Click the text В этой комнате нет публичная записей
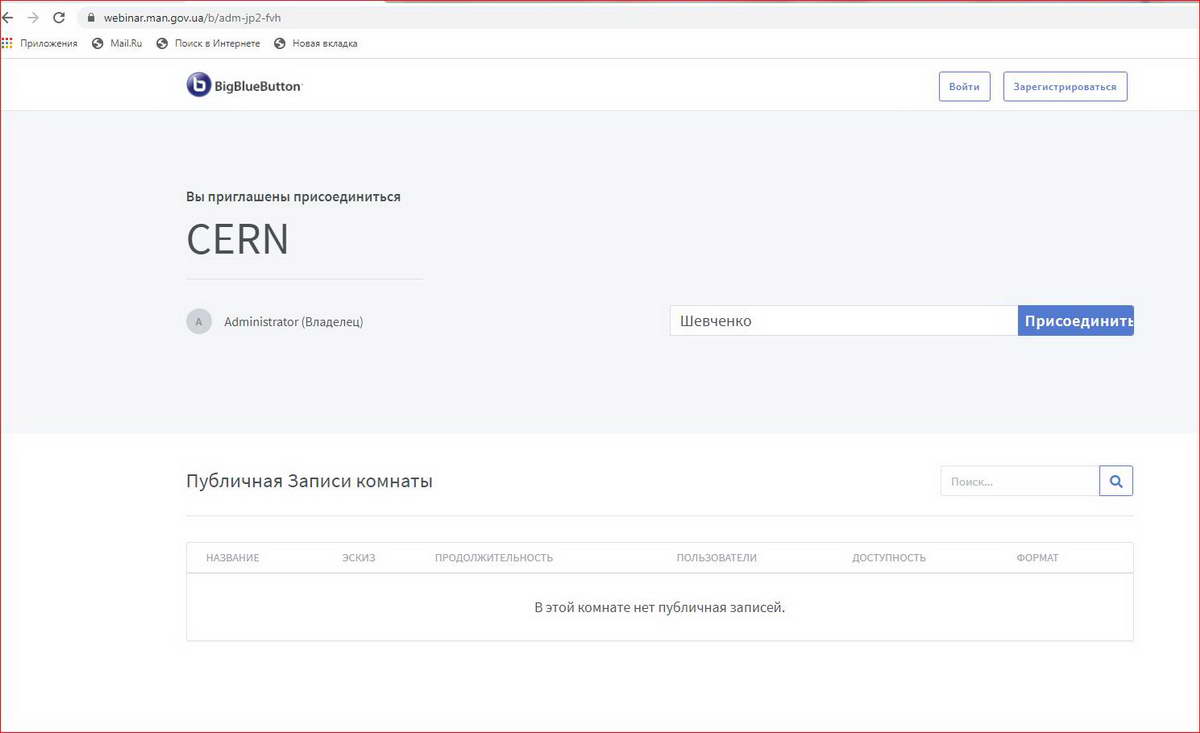Image resolution: width=1200 pixels, height=733 pixels. point(660,607)
